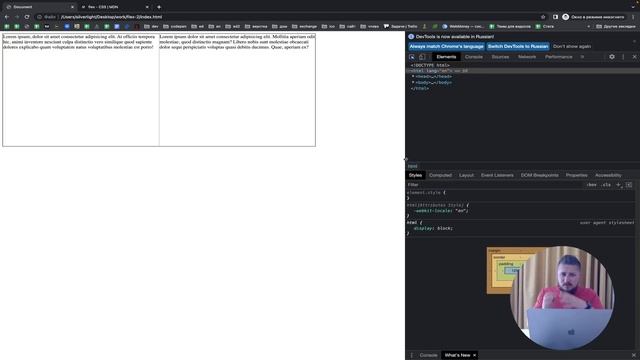Reload the current page

(27, 17)
